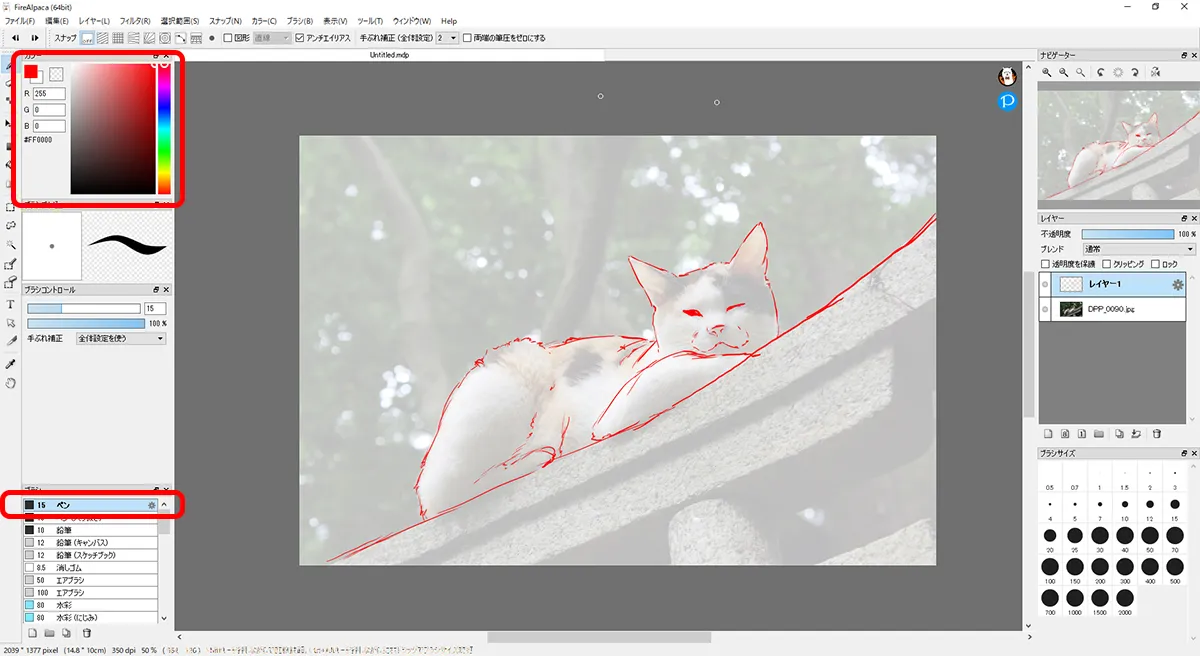Select the Text tool in the toolbox
The height and width of the screenshot is (656, 1200).
(10, 304)
